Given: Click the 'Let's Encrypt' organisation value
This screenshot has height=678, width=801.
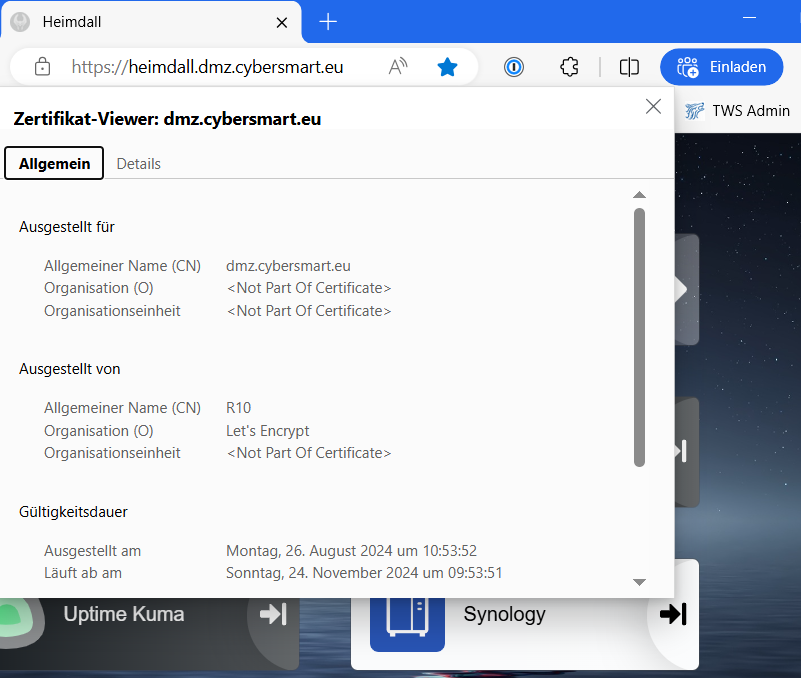Looking at the screenshot, I should [268, 431].
